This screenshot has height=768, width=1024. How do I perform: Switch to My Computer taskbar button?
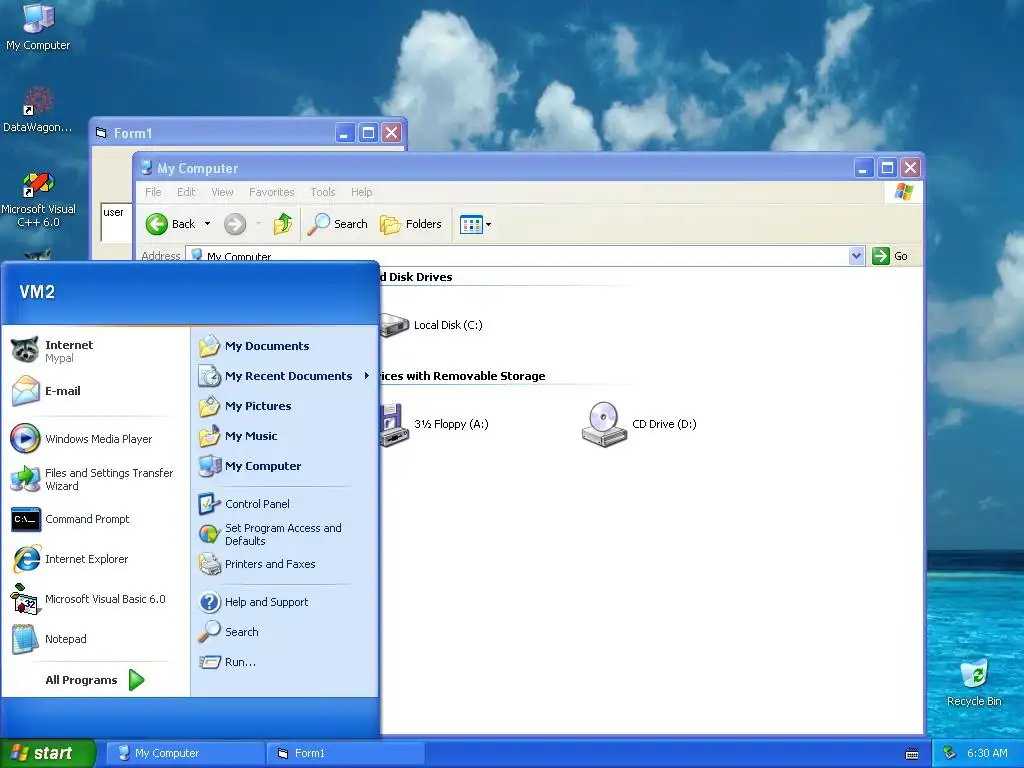tap(185, 753)
